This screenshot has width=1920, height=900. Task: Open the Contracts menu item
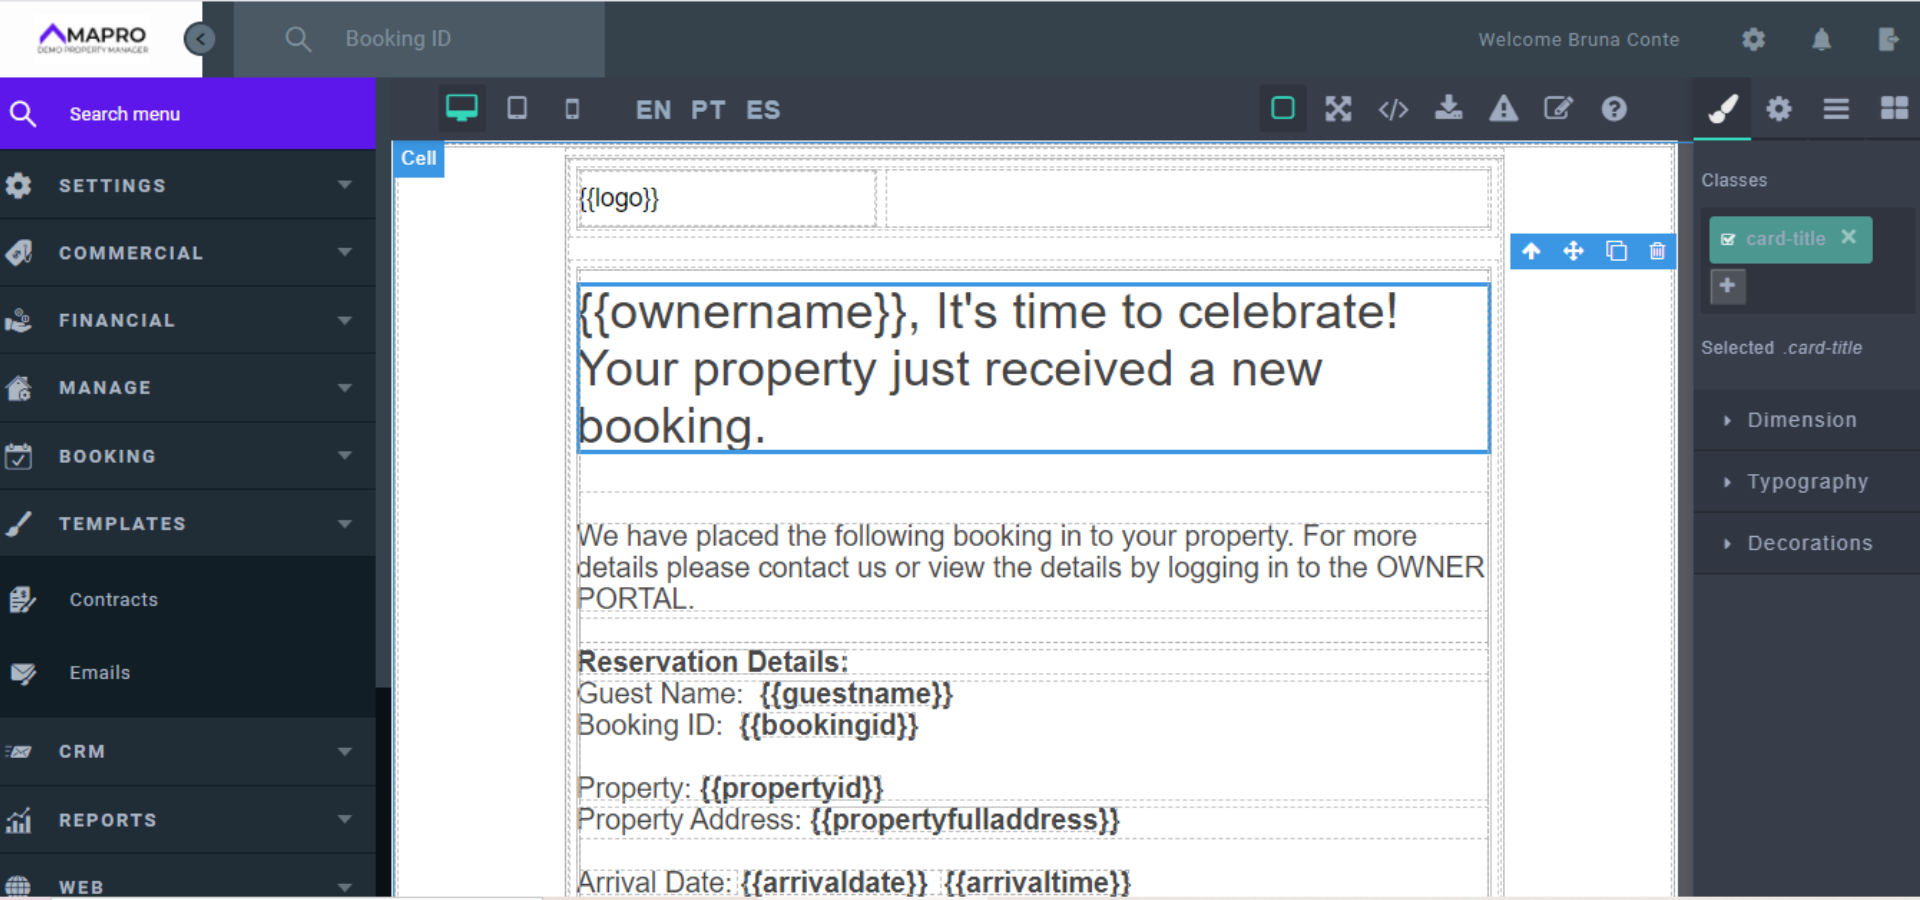coord(113,600)
